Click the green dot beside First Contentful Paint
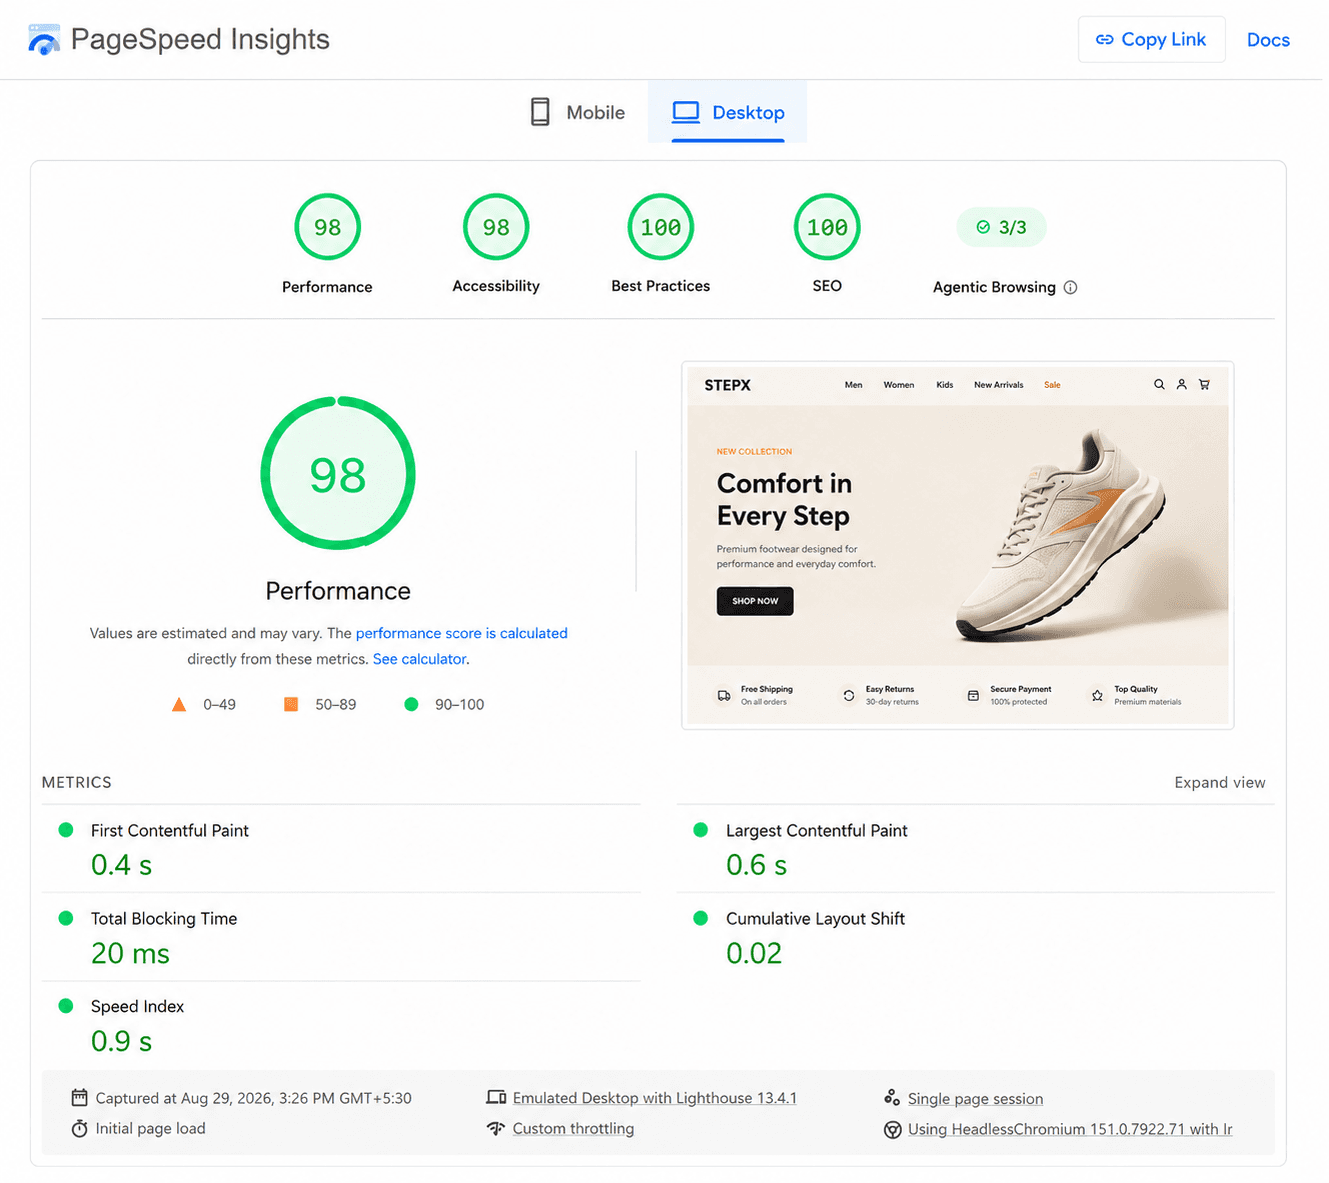Image resolution: width=1329 pixels, height=1183 pixels. (66, 830)
